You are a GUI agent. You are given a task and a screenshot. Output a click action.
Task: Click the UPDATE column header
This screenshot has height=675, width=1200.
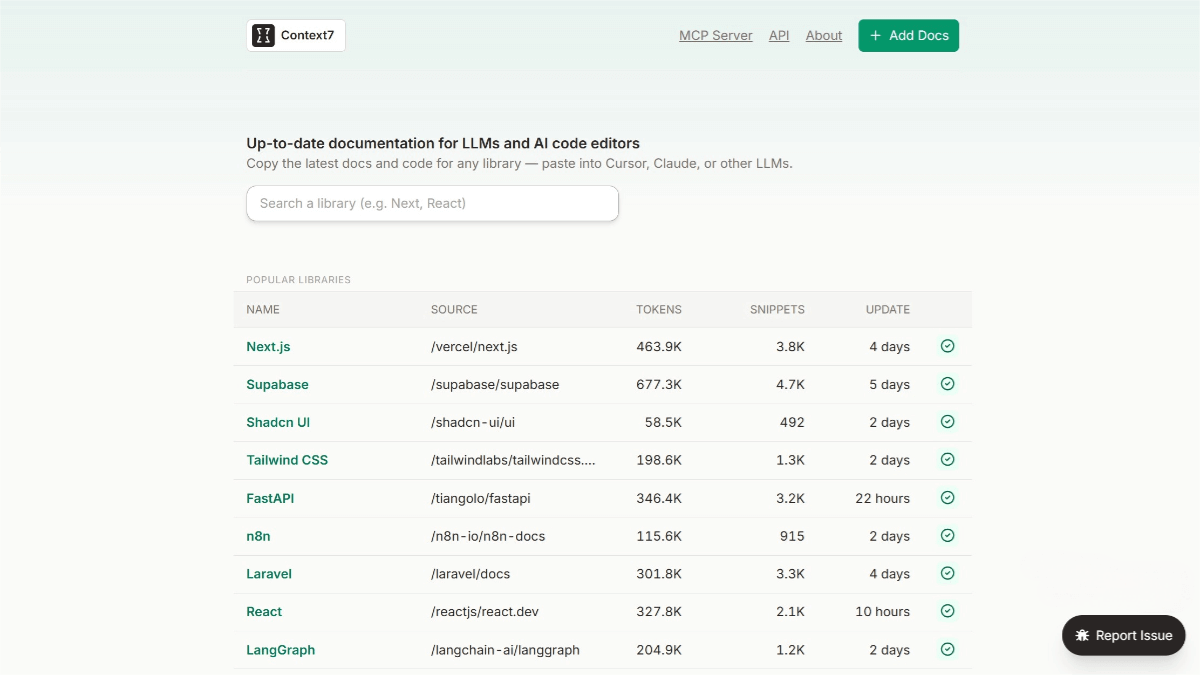(887, 310)
